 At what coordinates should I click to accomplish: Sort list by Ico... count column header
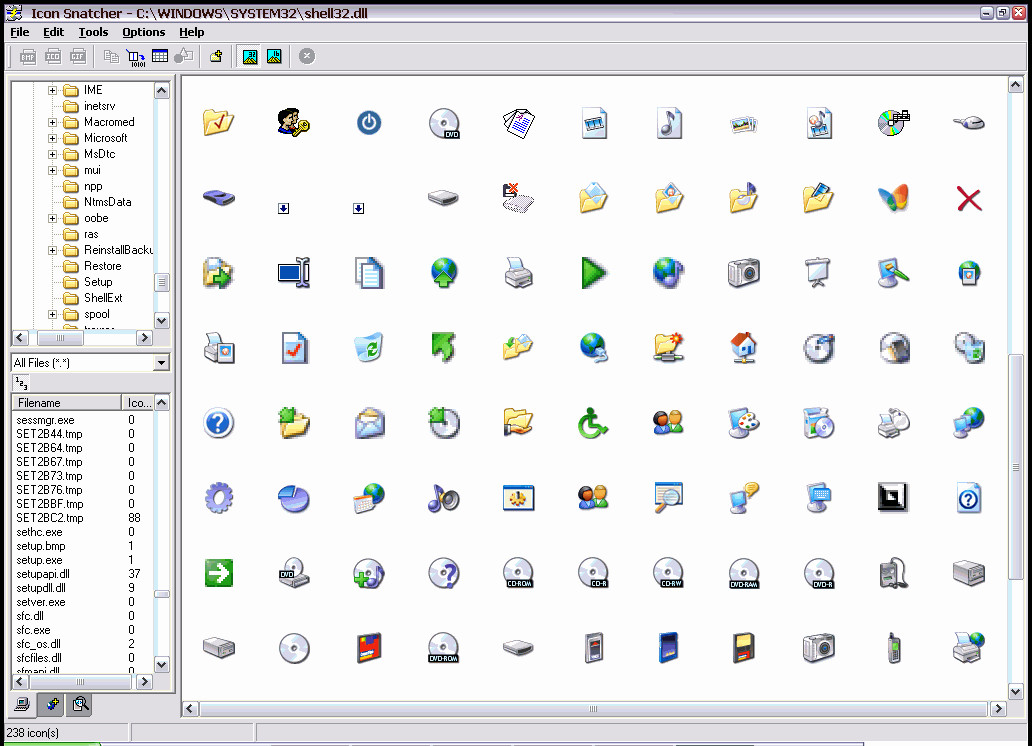[138, 403]
